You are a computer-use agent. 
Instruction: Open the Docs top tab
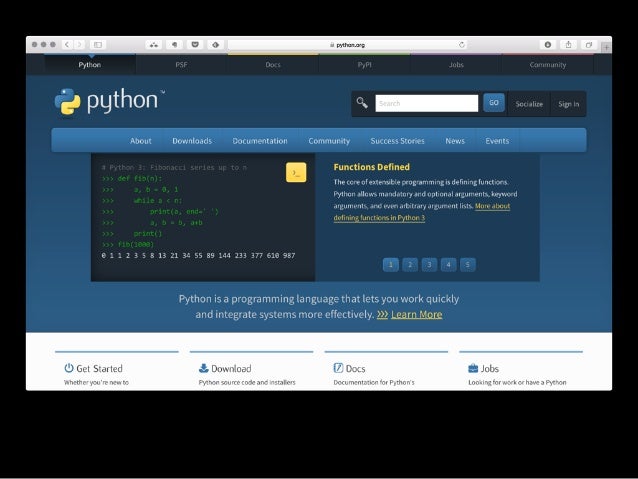click(x=273, y=65)
